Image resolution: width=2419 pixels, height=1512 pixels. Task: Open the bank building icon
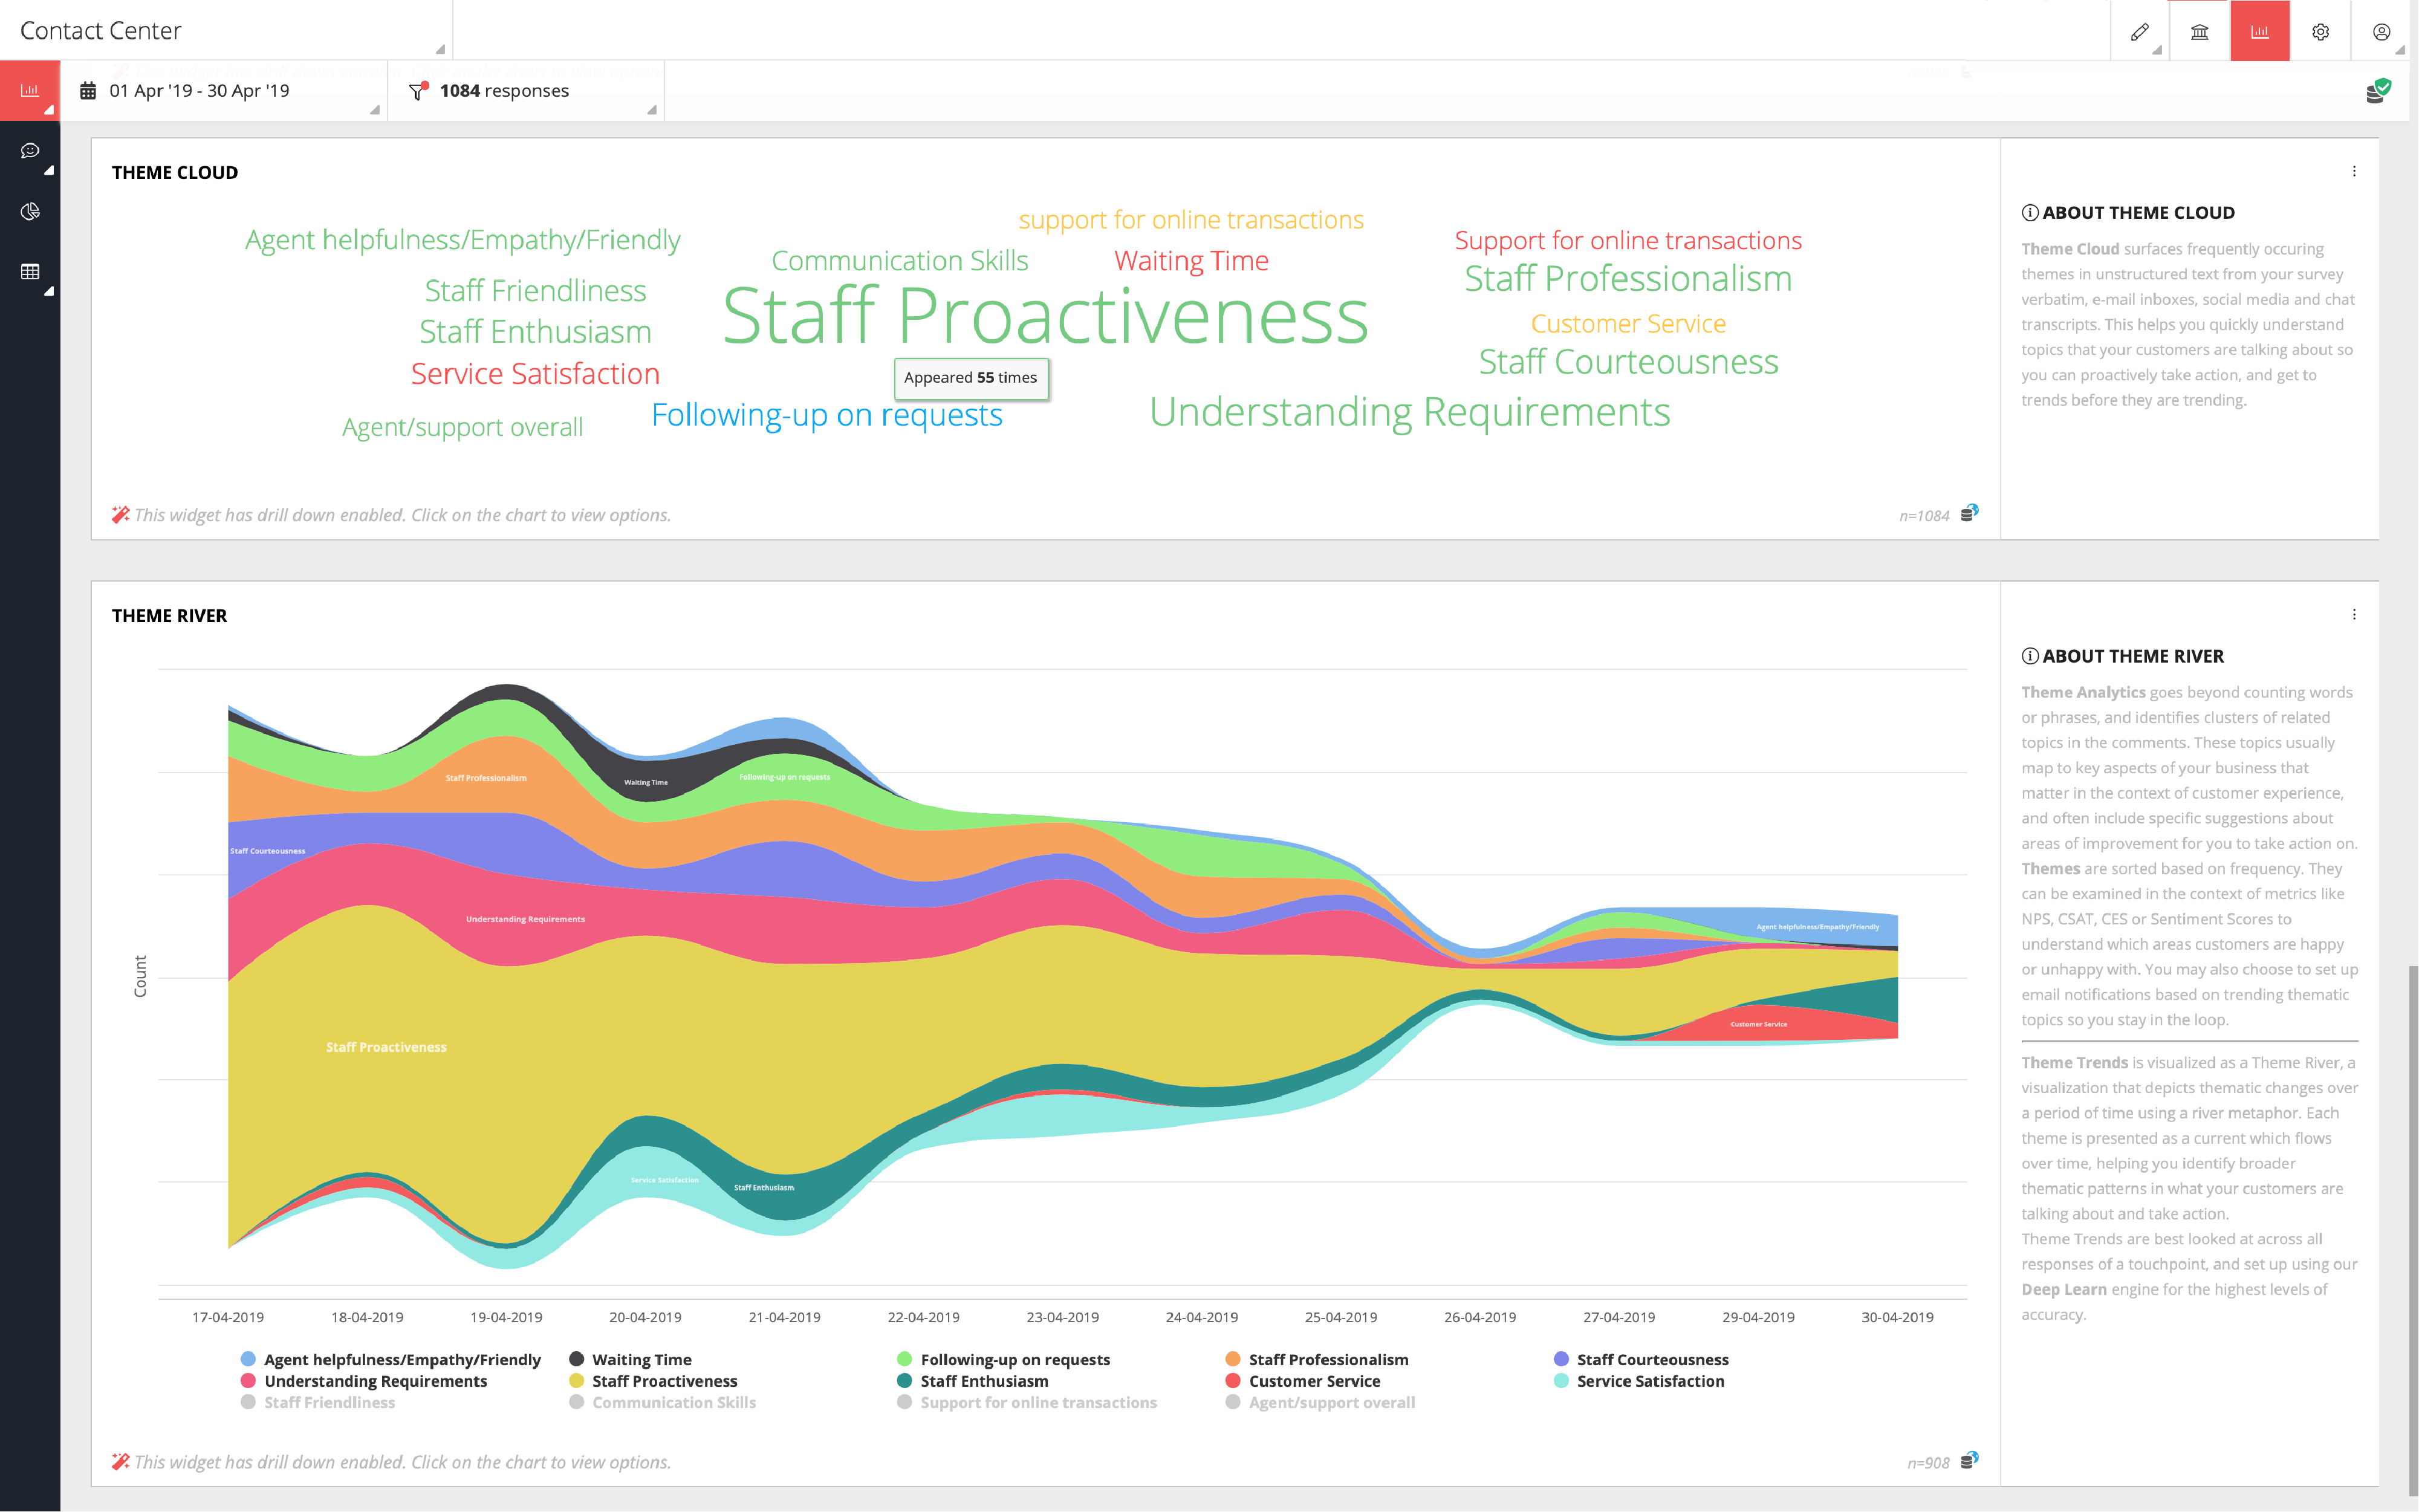pos(2199,32)
